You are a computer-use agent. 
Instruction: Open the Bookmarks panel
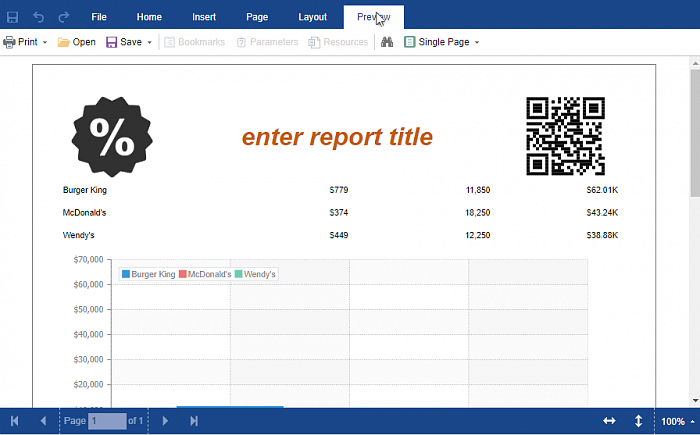coord(194,42)
